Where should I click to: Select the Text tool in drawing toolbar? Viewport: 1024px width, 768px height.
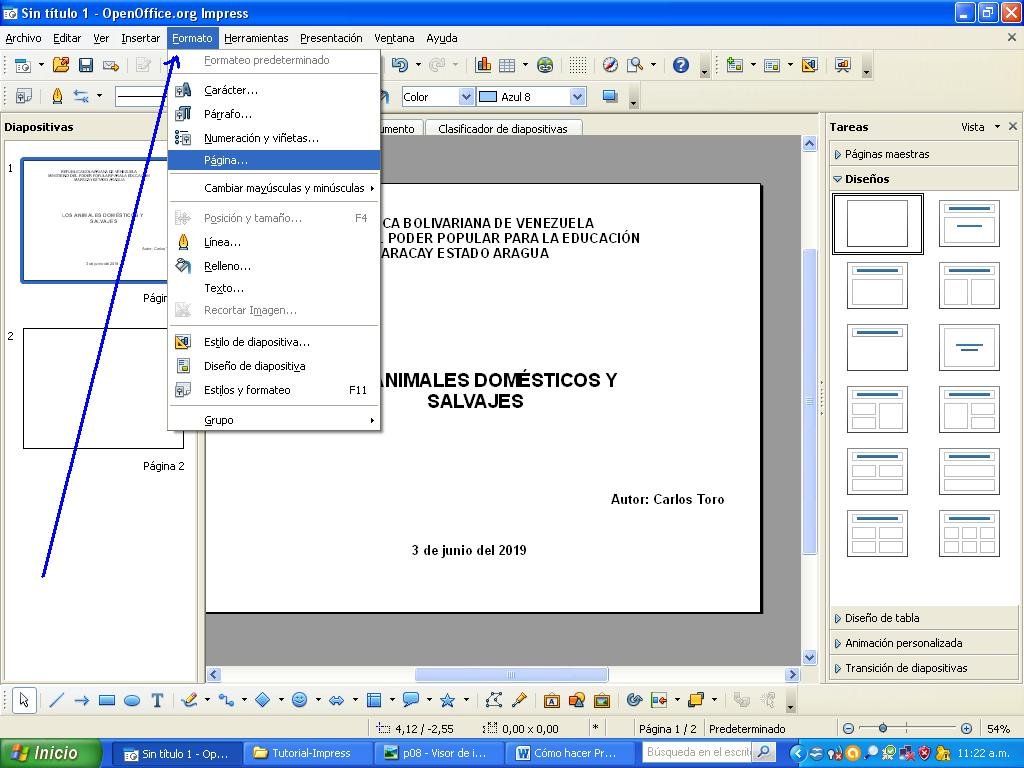[x=157, y=700]
